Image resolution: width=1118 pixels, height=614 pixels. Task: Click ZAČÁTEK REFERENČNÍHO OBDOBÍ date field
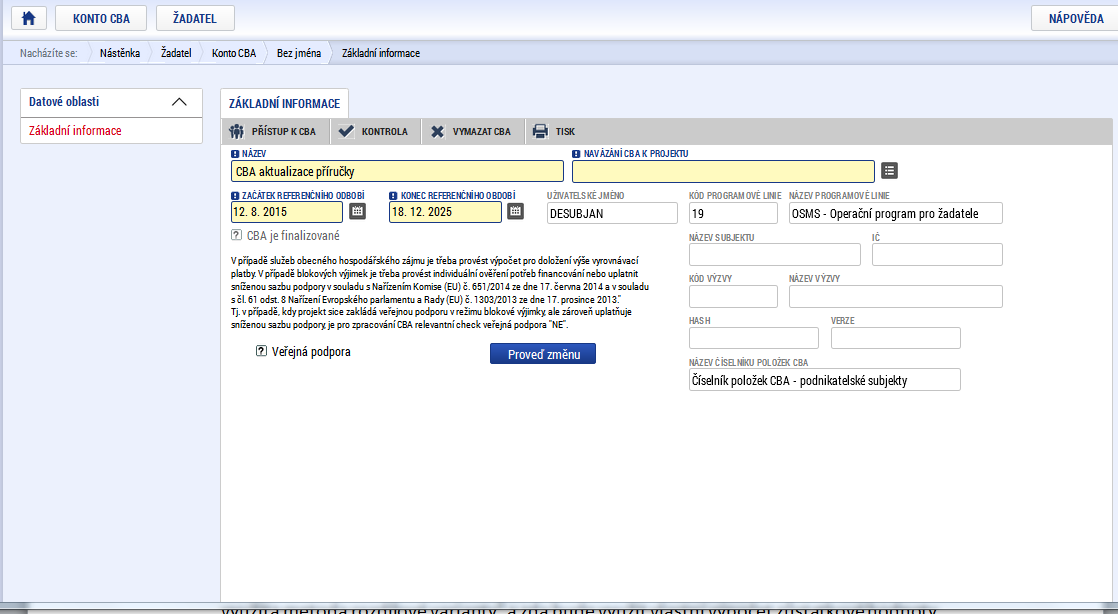click(x=287, y=212)
